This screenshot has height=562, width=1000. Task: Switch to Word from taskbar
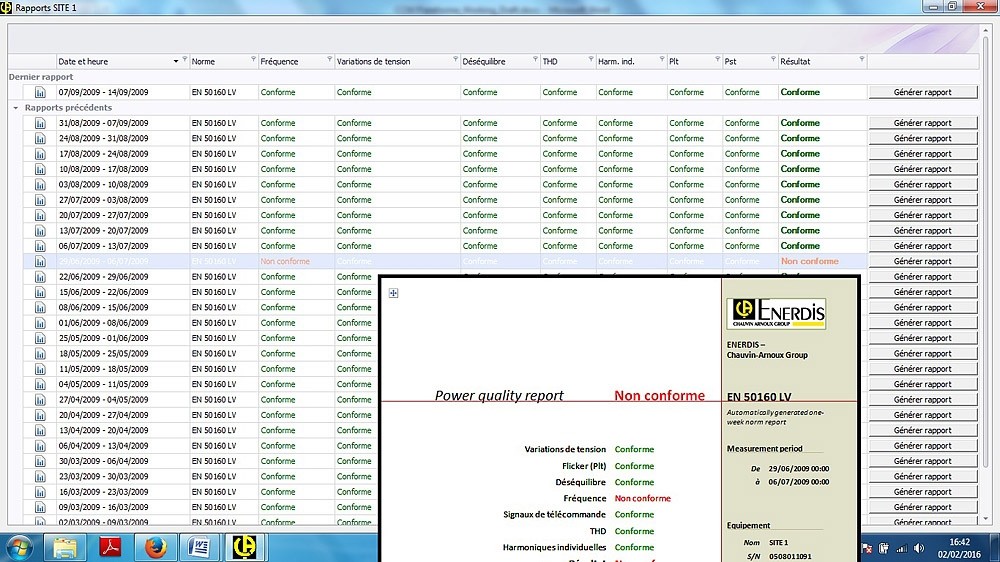200,547
